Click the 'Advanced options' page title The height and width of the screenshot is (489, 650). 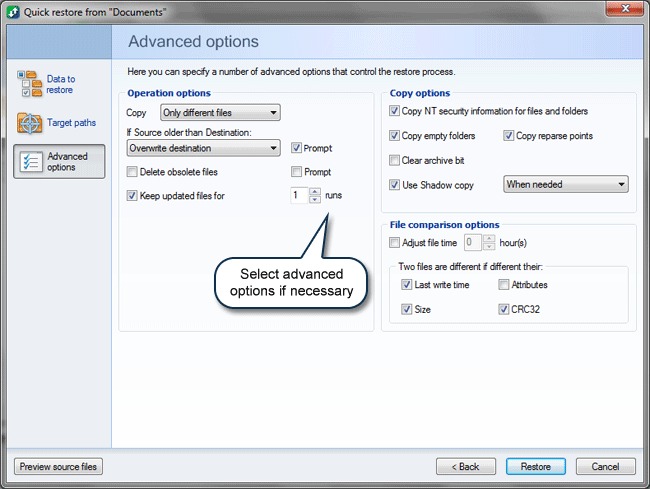coord(193,41)
